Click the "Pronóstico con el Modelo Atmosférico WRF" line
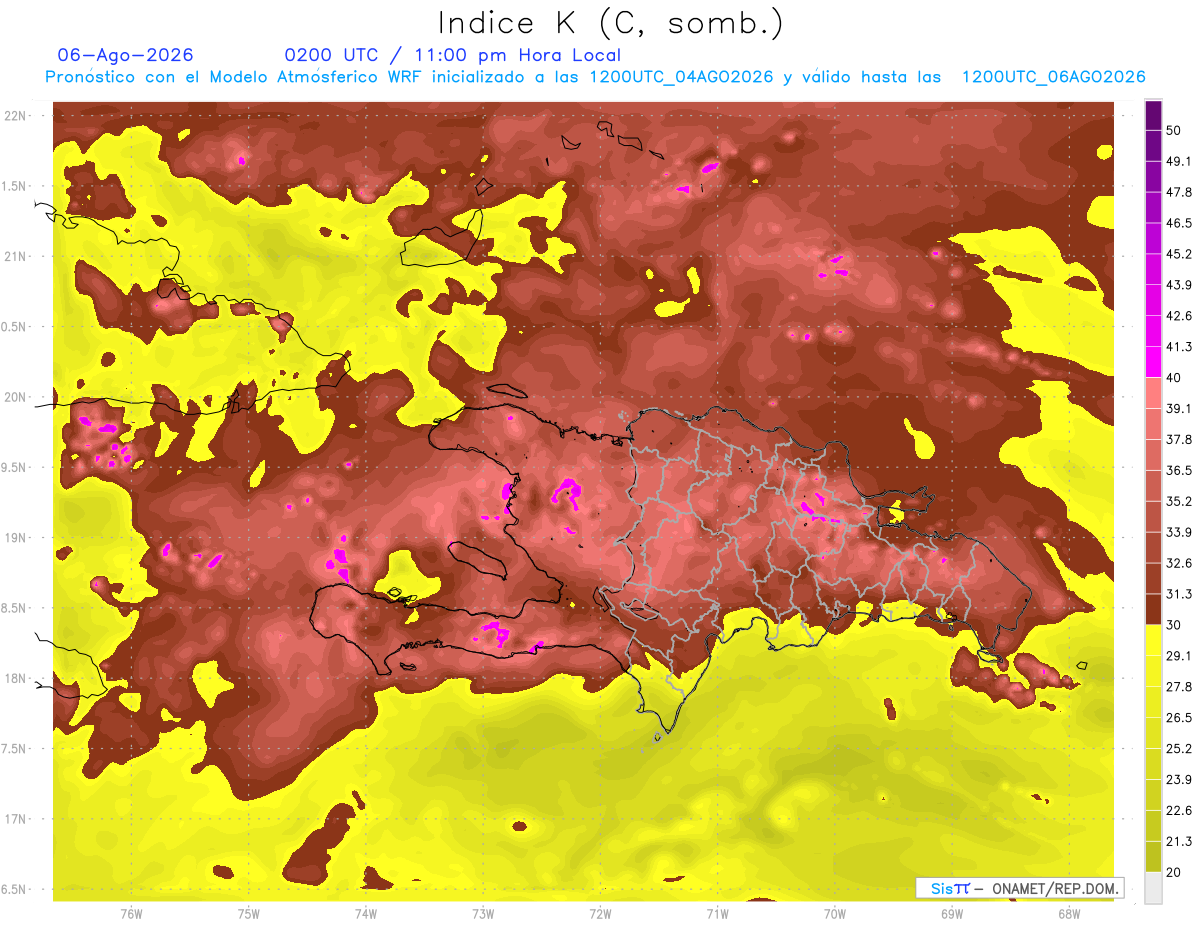The image size is (1200, 927). 595,77
